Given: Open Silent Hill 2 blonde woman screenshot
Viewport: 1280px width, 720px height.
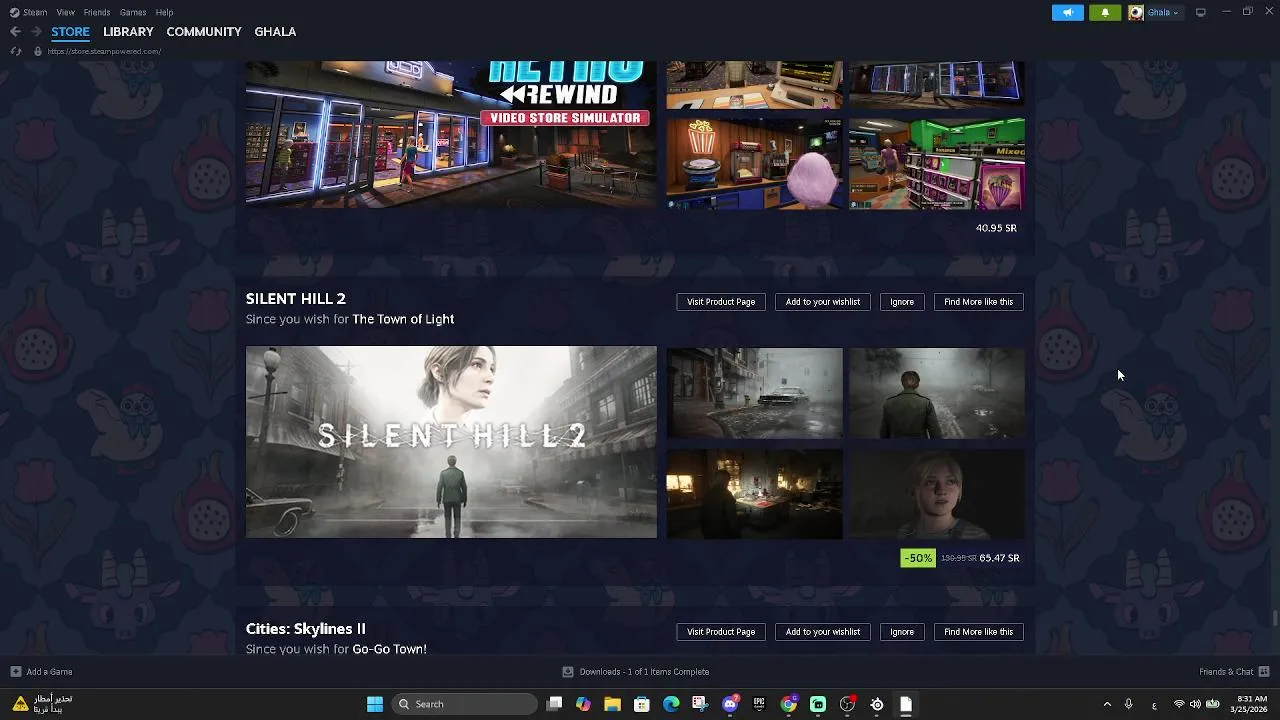Looking at the screenshot, I should pyautogui.click(x=937, y=494).
